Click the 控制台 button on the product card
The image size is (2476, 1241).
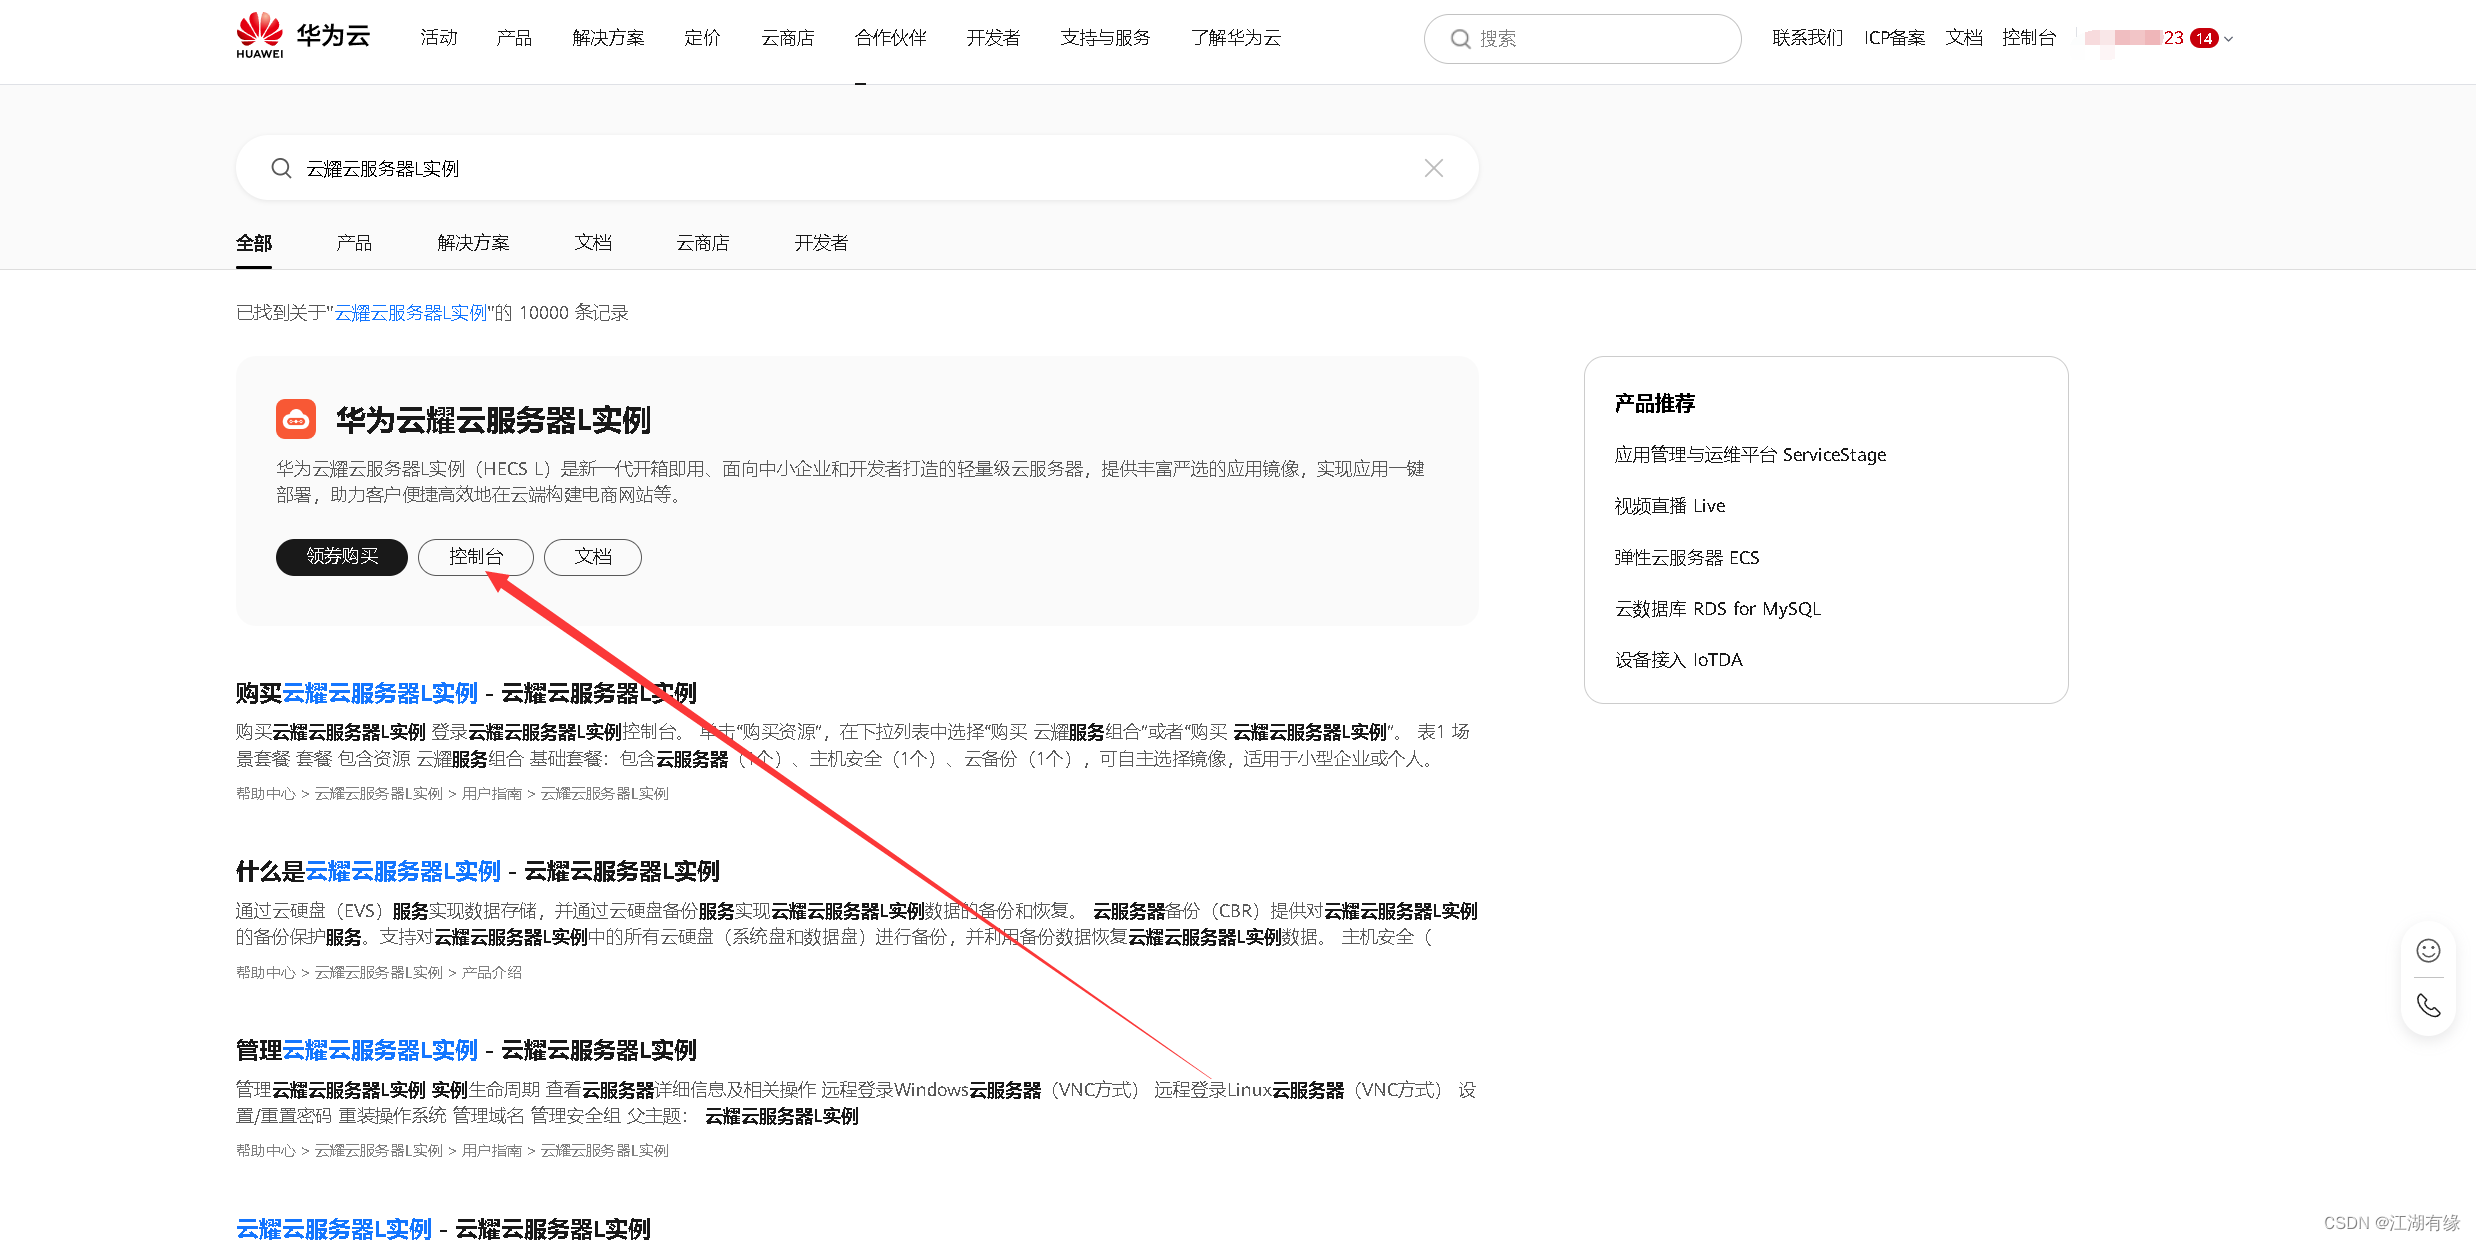tap(475, 557)
